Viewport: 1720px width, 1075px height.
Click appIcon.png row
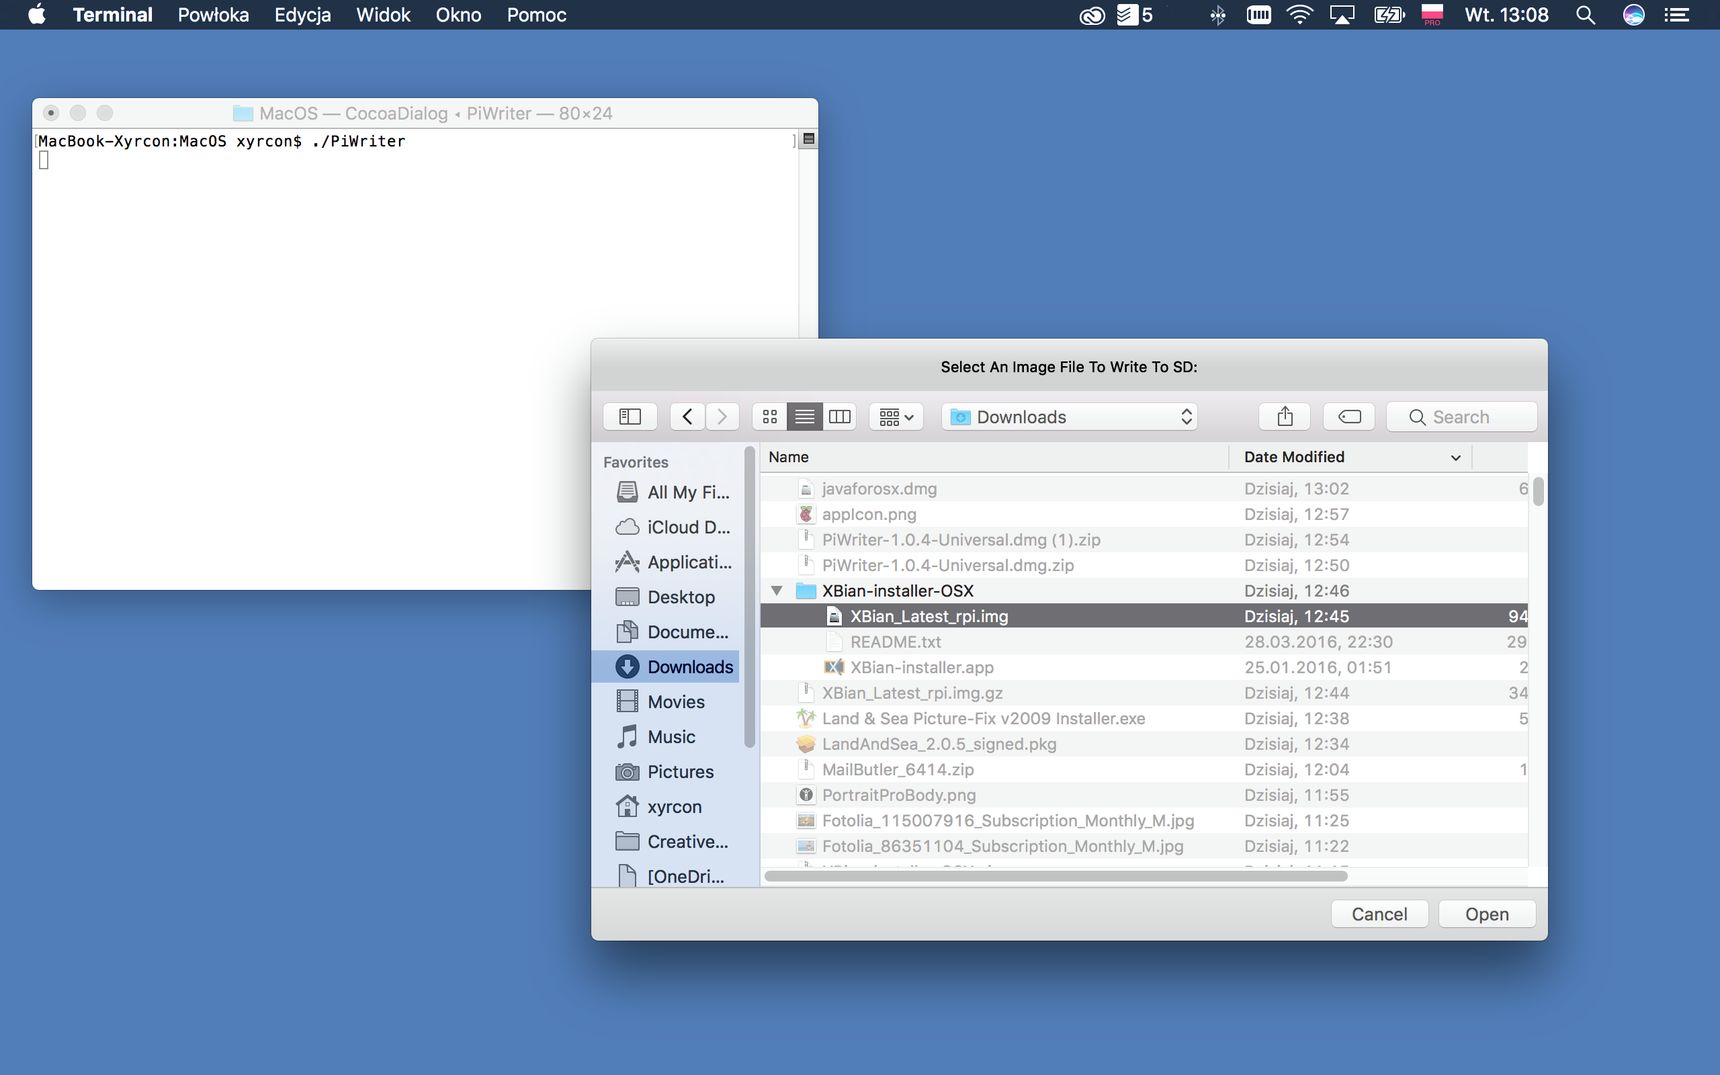(1144, 514)
